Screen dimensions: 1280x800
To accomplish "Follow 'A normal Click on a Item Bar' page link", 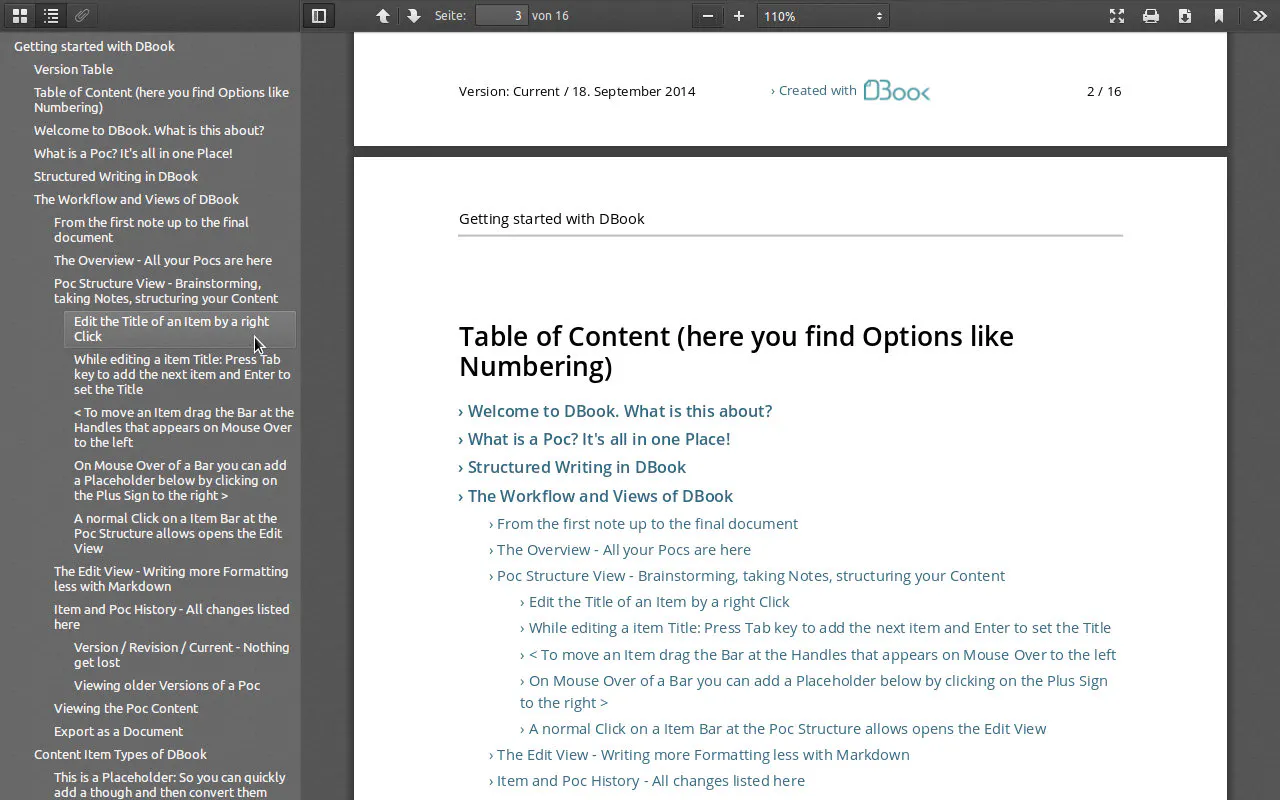I will click(x=783, y=728).
